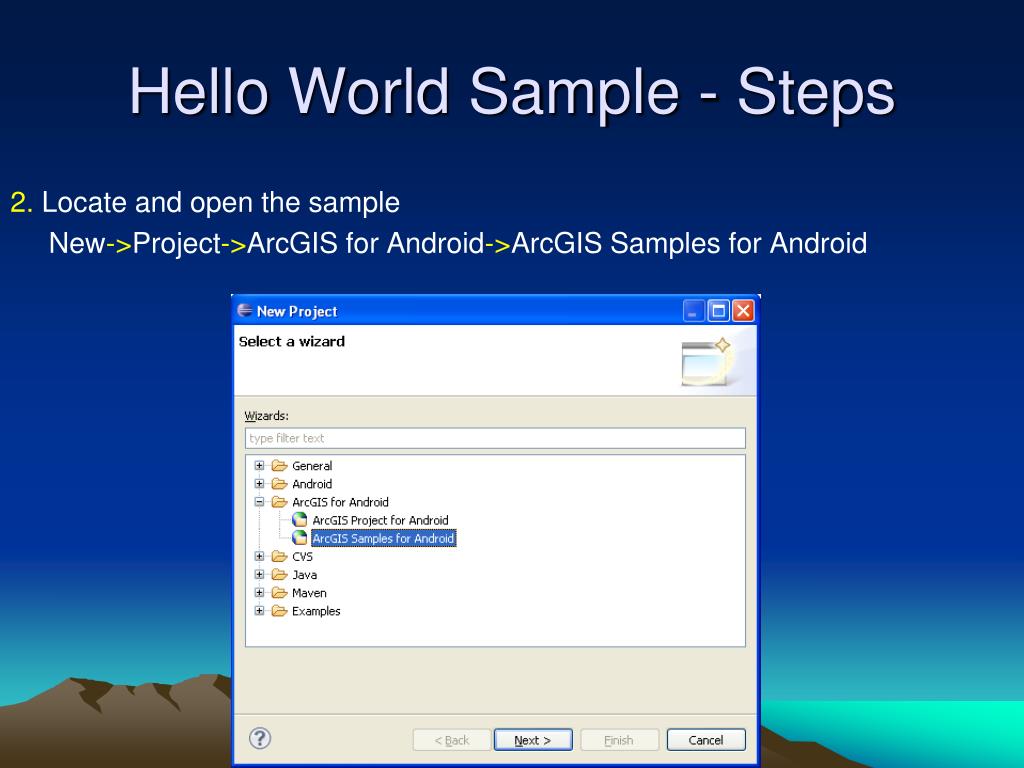Click the 'Wizards:' label
This screenshot has height=768, width=1024.
coord(266,416)
